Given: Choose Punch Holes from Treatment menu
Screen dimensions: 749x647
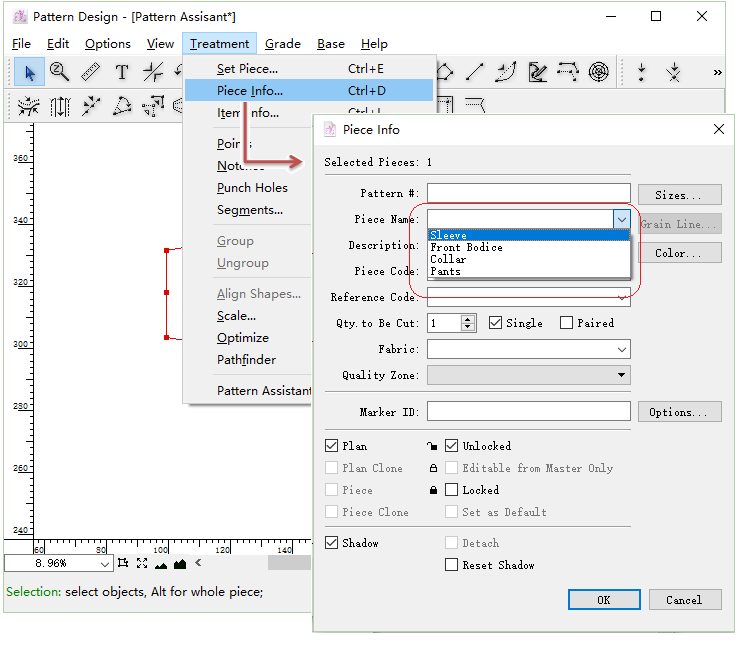Looking at the screenshot, I should click(x=252, y=188).
